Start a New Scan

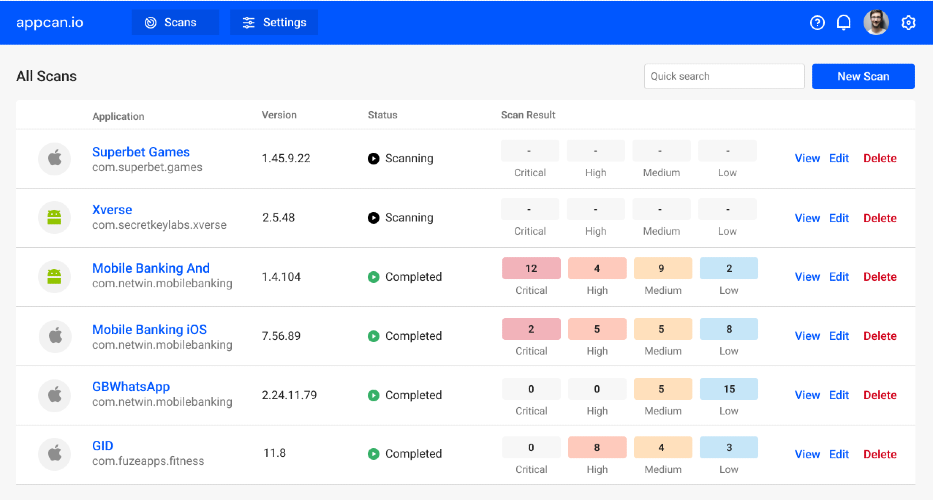tap(863, 76)
